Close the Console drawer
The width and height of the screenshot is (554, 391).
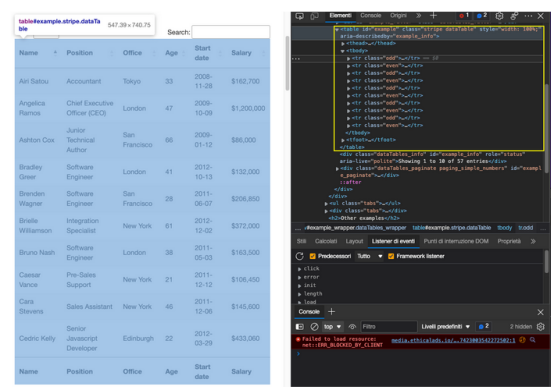pyautogui.click(x=540, y=312)
